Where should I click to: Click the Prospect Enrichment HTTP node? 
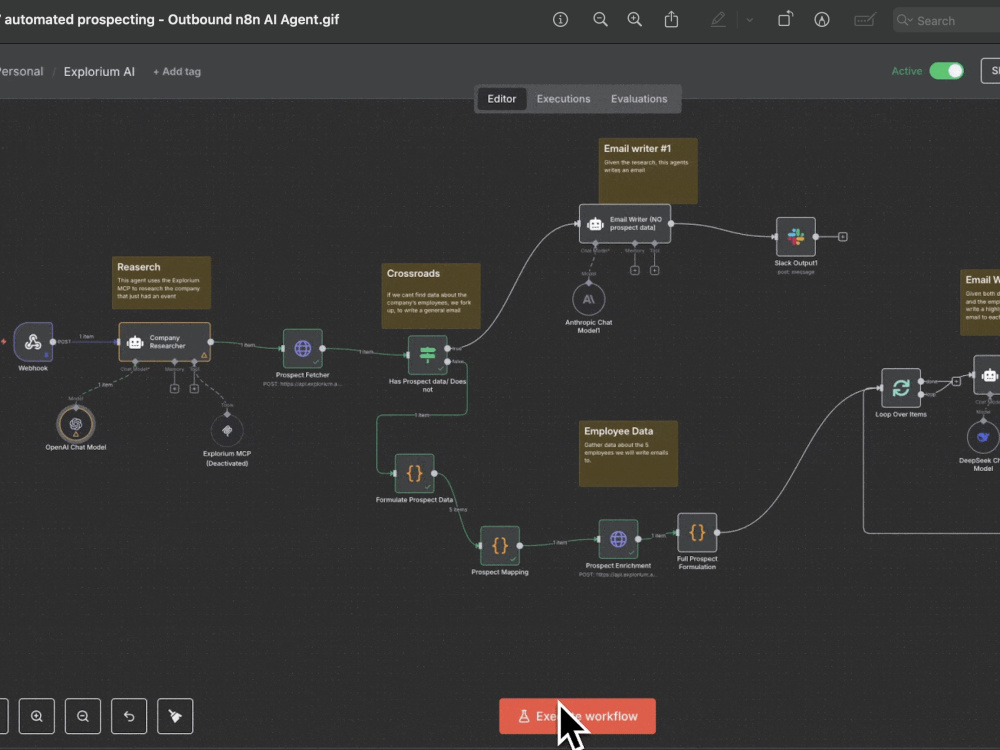(x=618, y=539)
